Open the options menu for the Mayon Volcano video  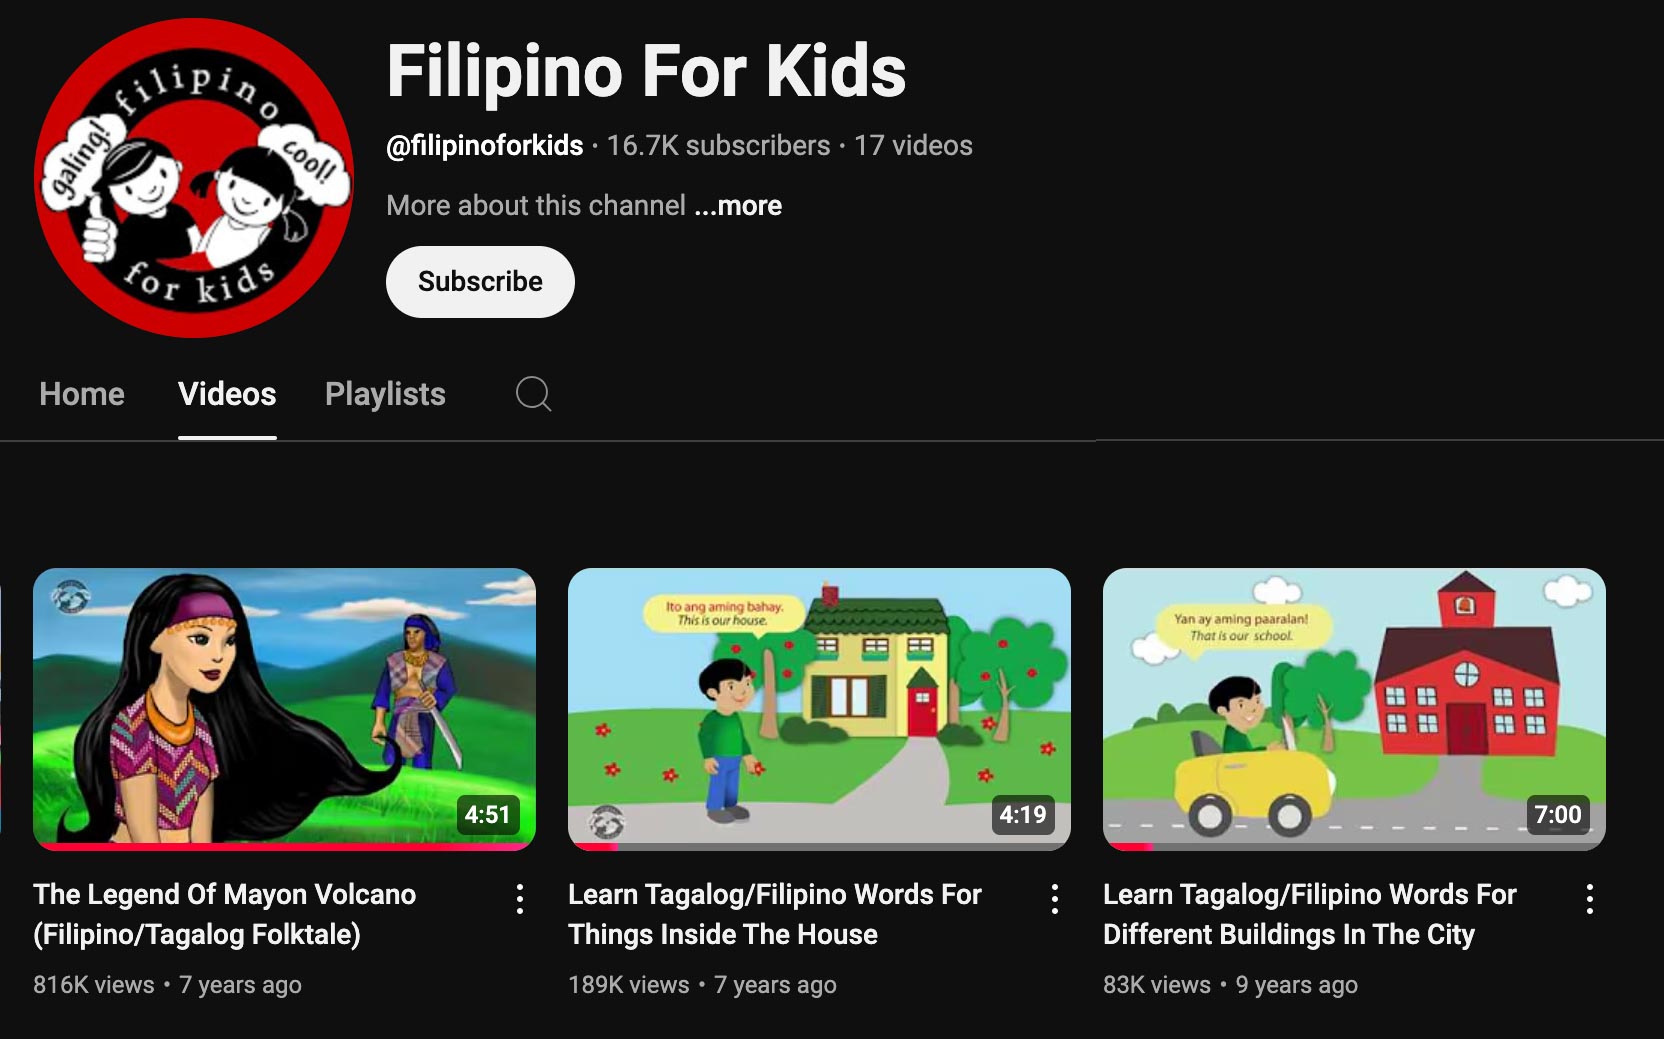[x=520, y=899]
